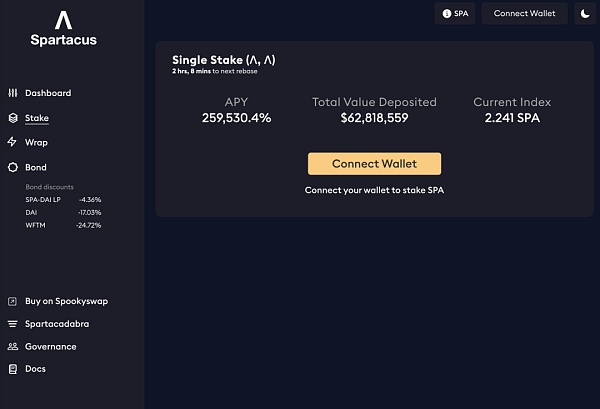Toggle dark mode with the moon icon
Viewport: 600px width, 409px height.
585,14
